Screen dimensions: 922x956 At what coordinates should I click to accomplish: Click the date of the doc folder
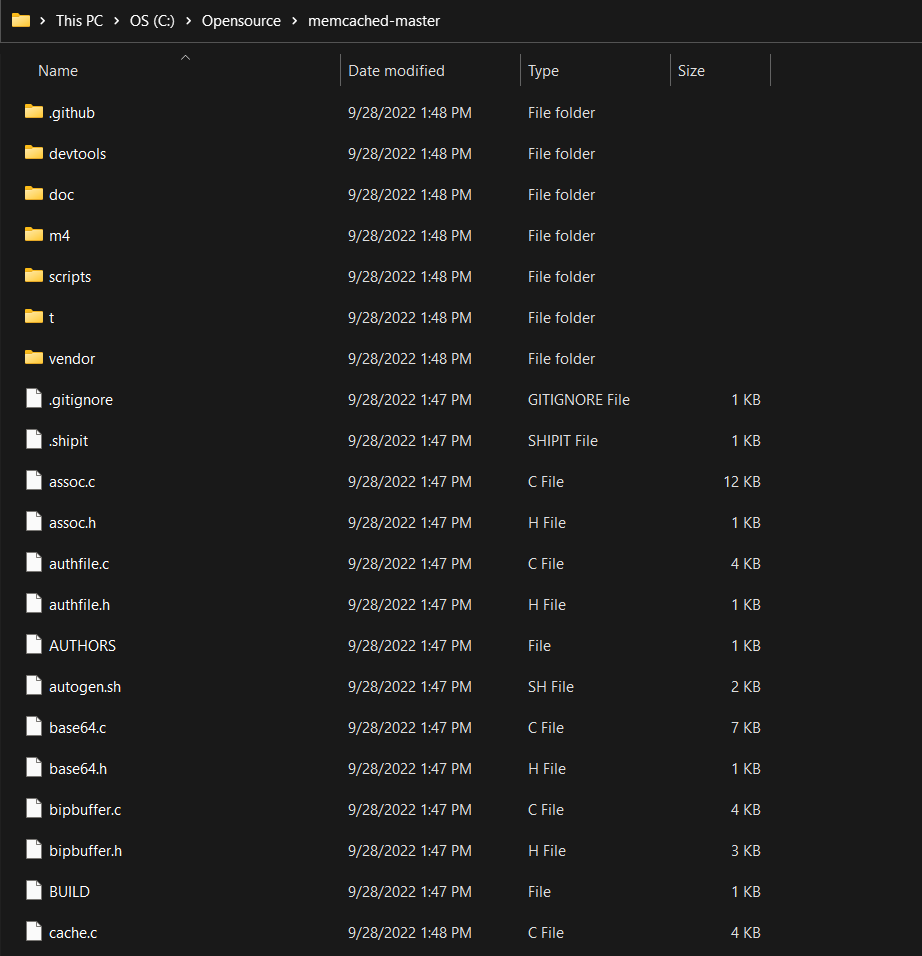click(x=410, y=194)
